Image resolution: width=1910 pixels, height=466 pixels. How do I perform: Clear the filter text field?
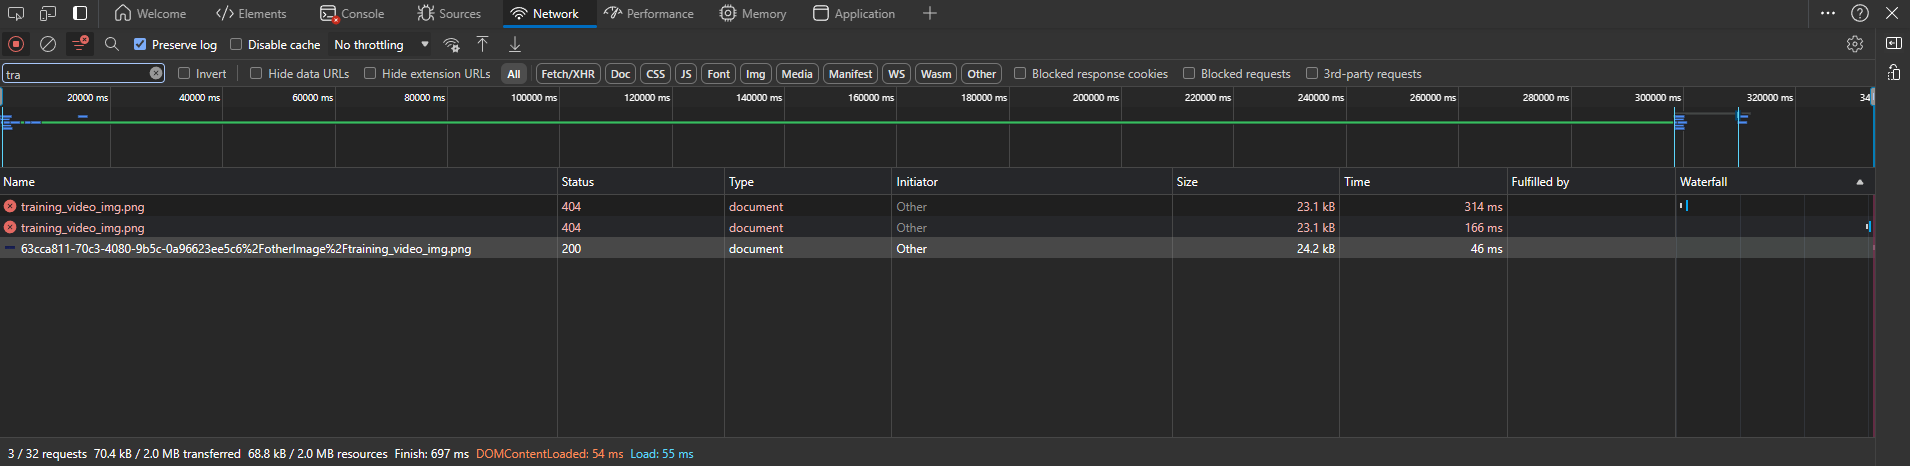pos(156,73)
